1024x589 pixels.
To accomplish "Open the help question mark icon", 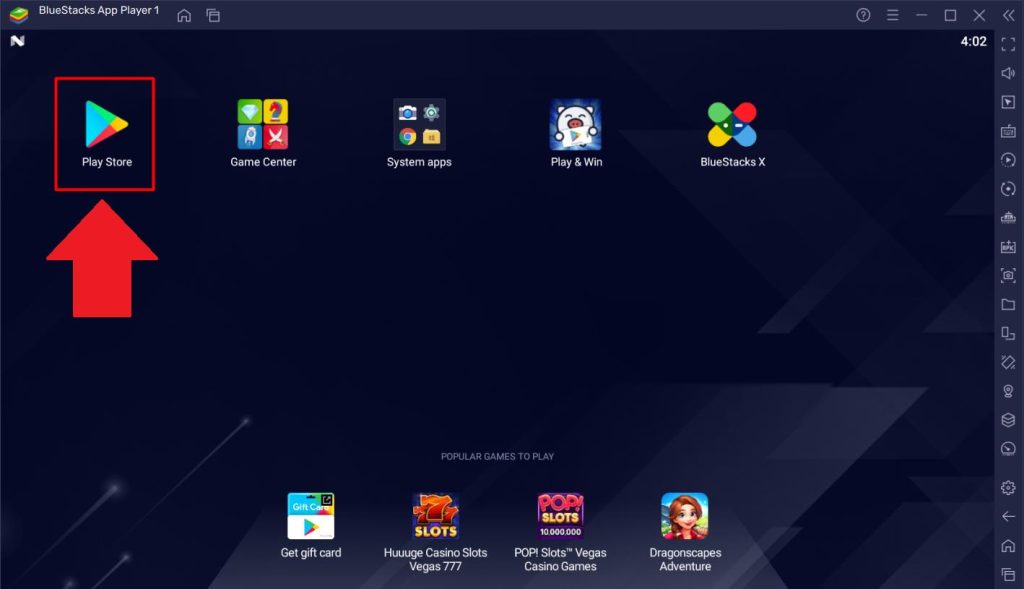I will coord(864,15).
